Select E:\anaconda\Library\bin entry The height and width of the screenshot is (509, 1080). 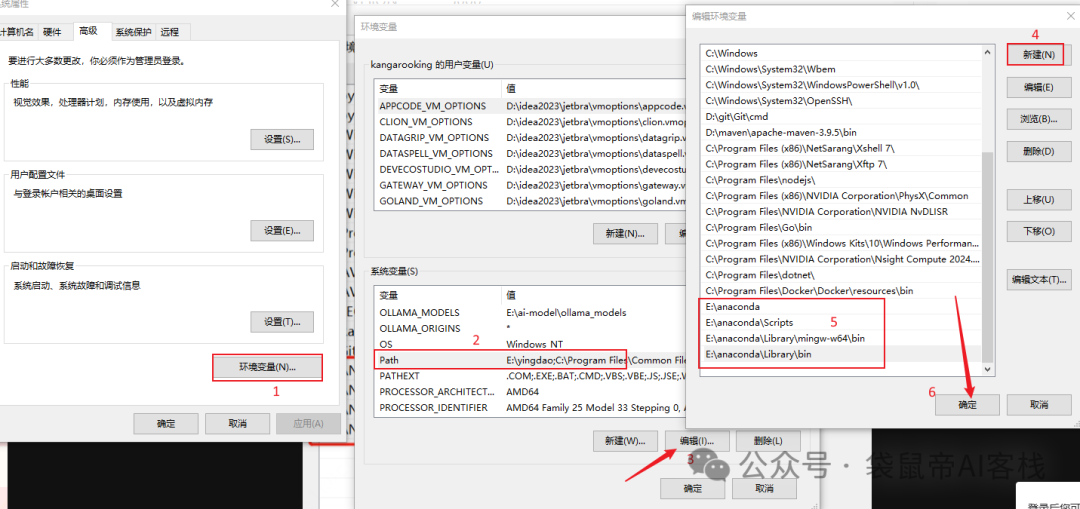click(840, 354)
